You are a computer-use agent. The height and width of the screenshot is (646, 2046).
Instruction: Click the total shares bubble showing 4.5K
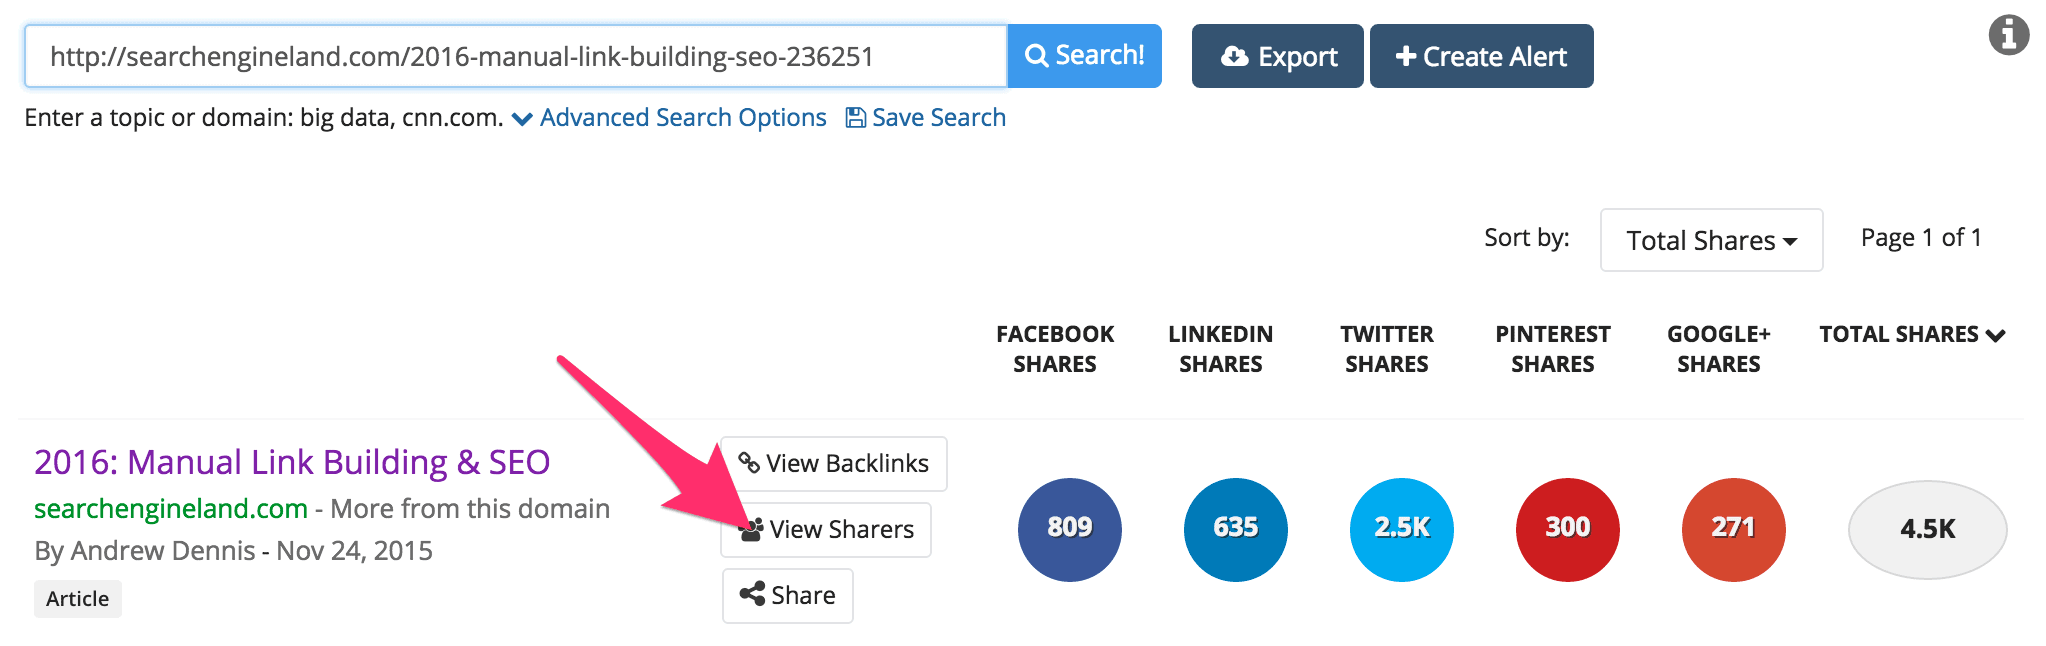coord(1927,529)
